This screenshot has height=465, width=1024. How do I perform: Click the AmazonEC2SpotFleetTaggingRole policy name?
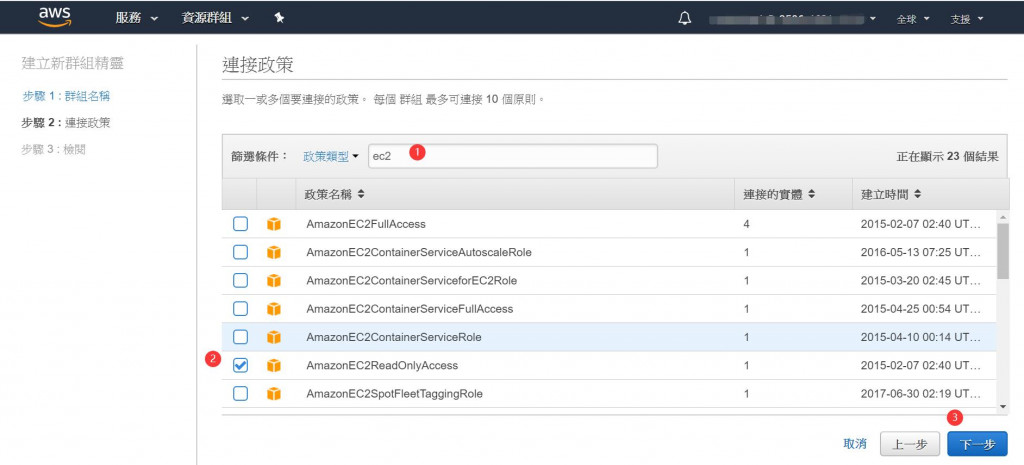point(394,394)
